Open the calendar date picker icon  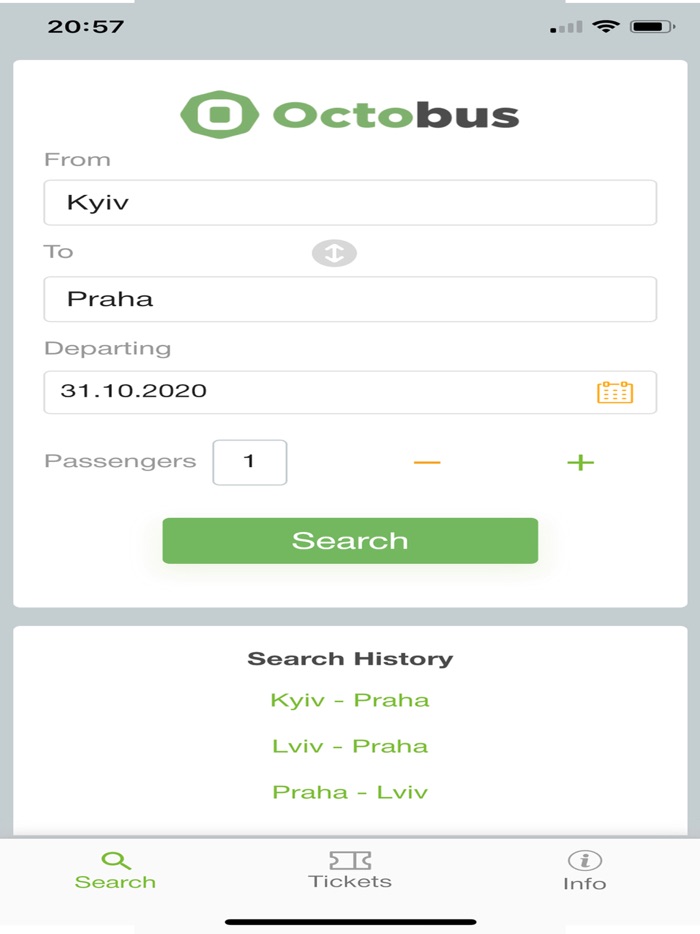[x=615, y=392]
